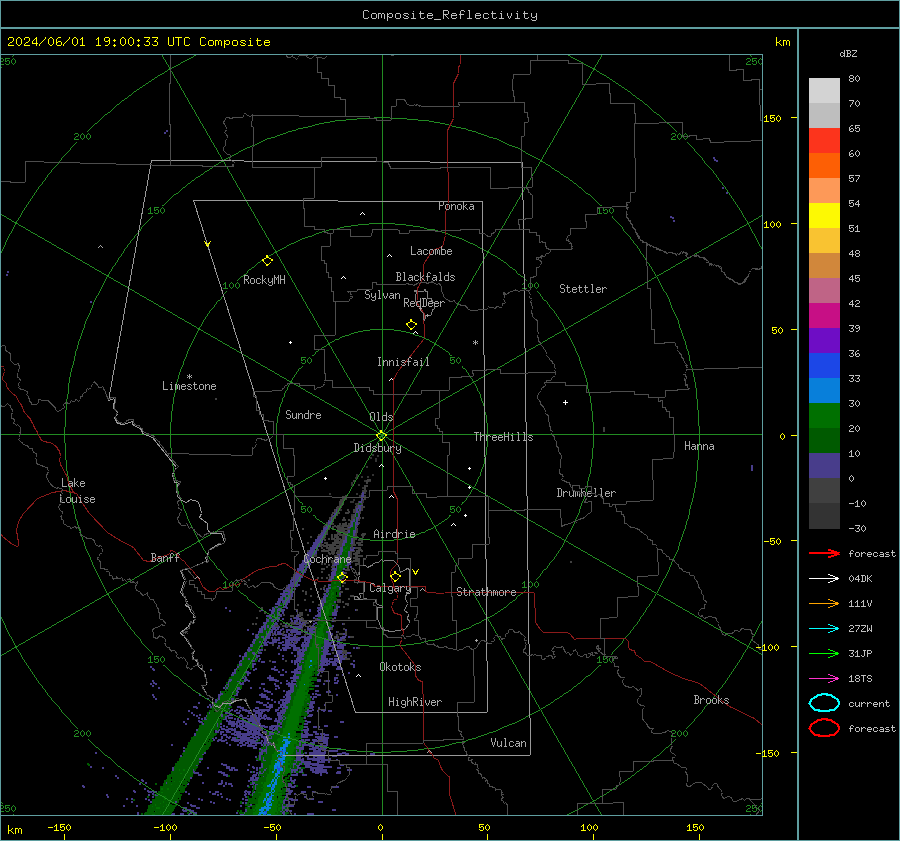Click the Brooks map label
Screen dimensions: 900x841
tap(711, 700)
